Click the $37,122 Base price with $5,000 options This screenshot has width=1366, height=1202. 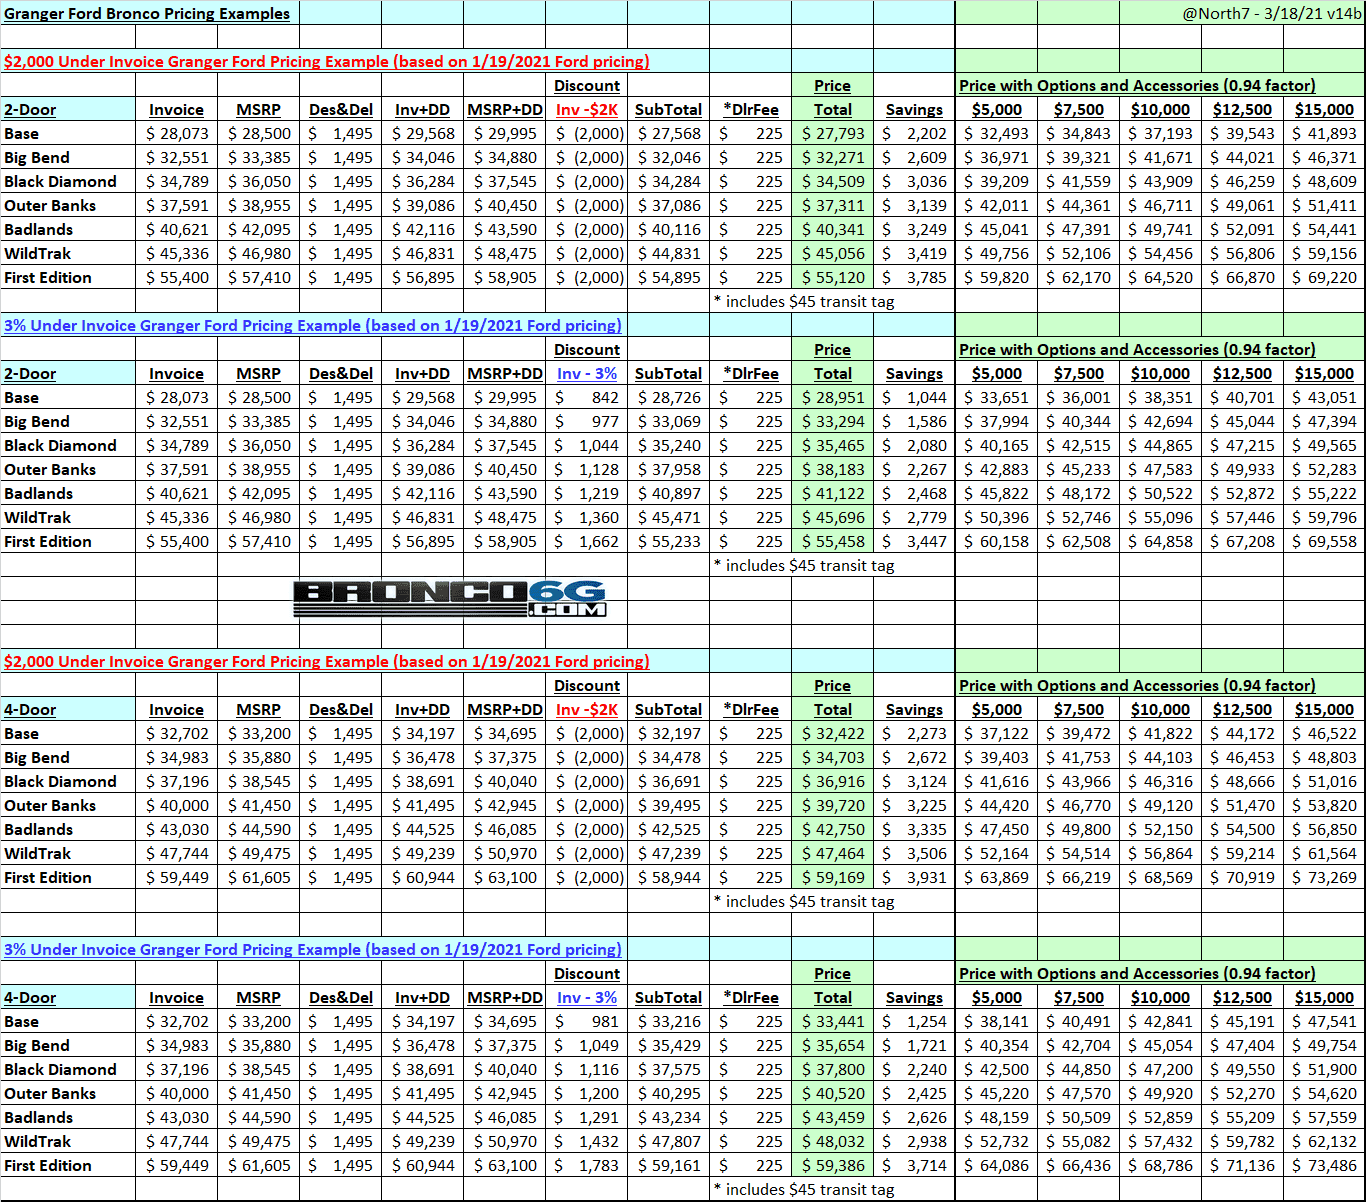996,733
